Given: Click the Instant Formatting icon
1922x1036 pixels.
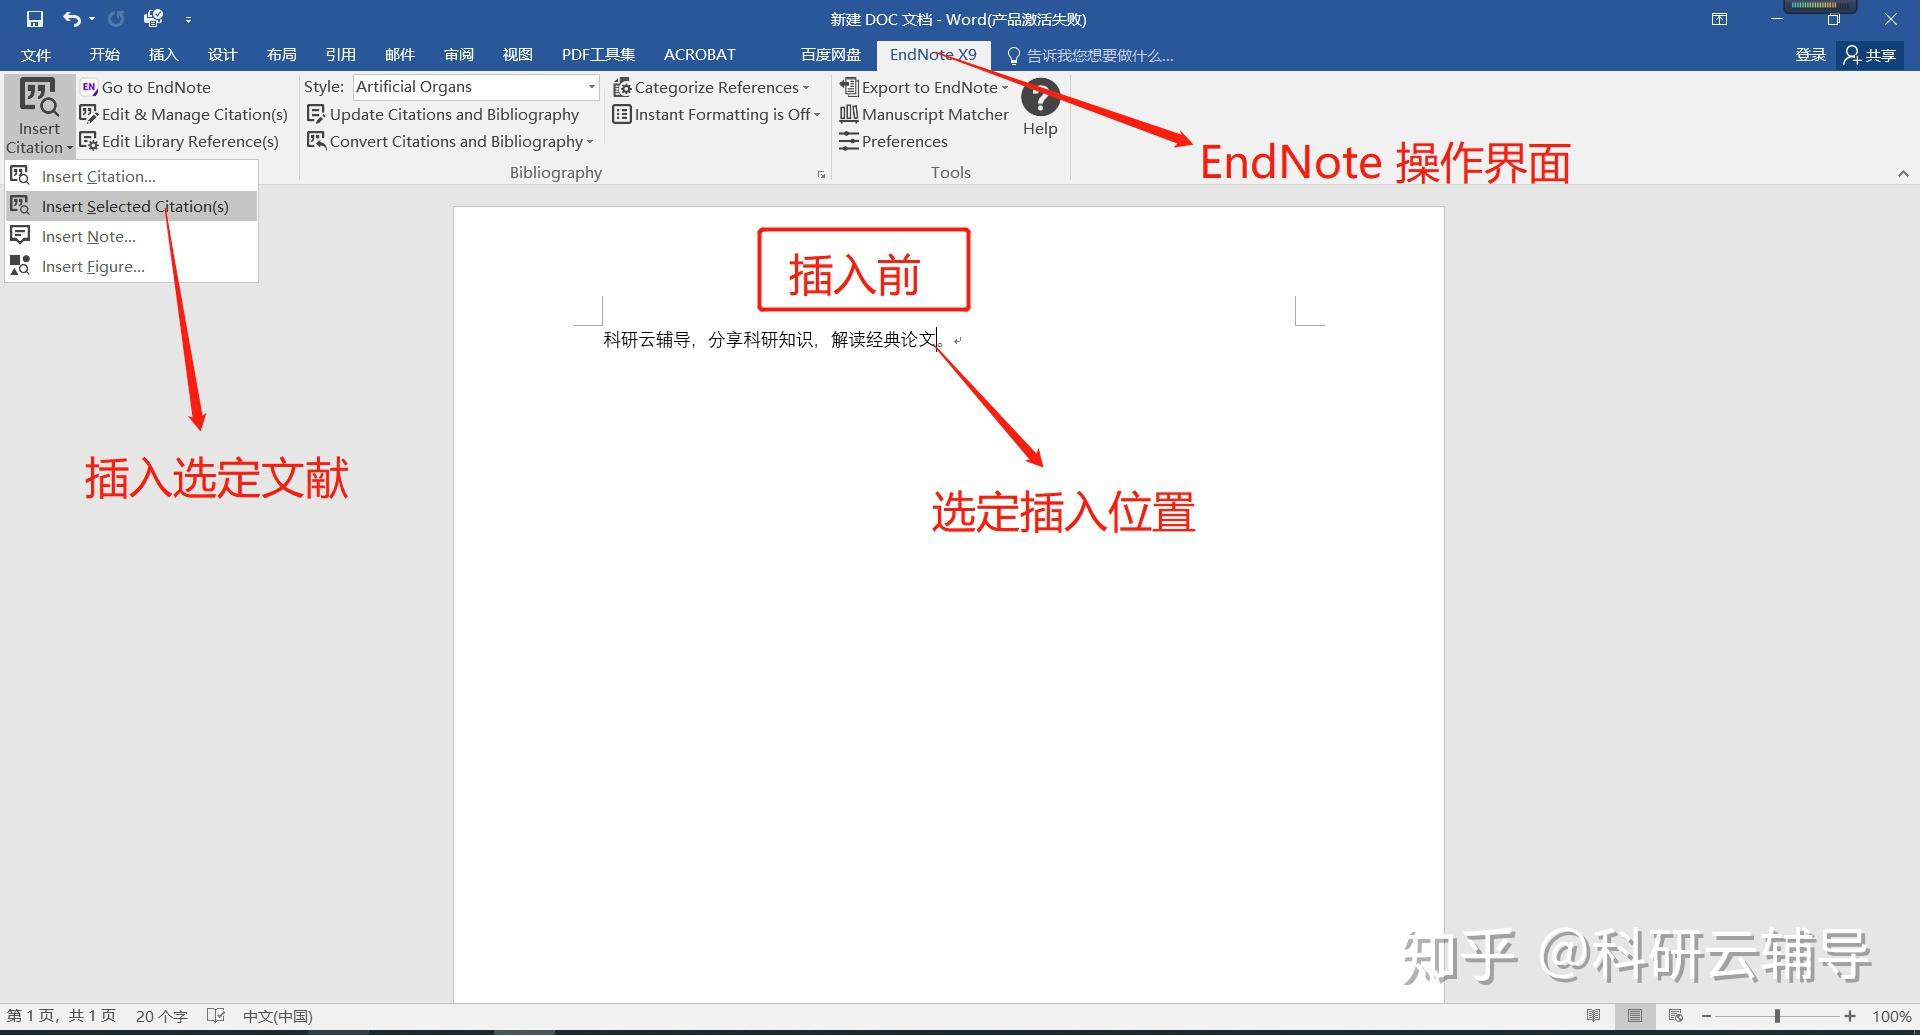Looking at the screenshot, I should tap(622, 114).
